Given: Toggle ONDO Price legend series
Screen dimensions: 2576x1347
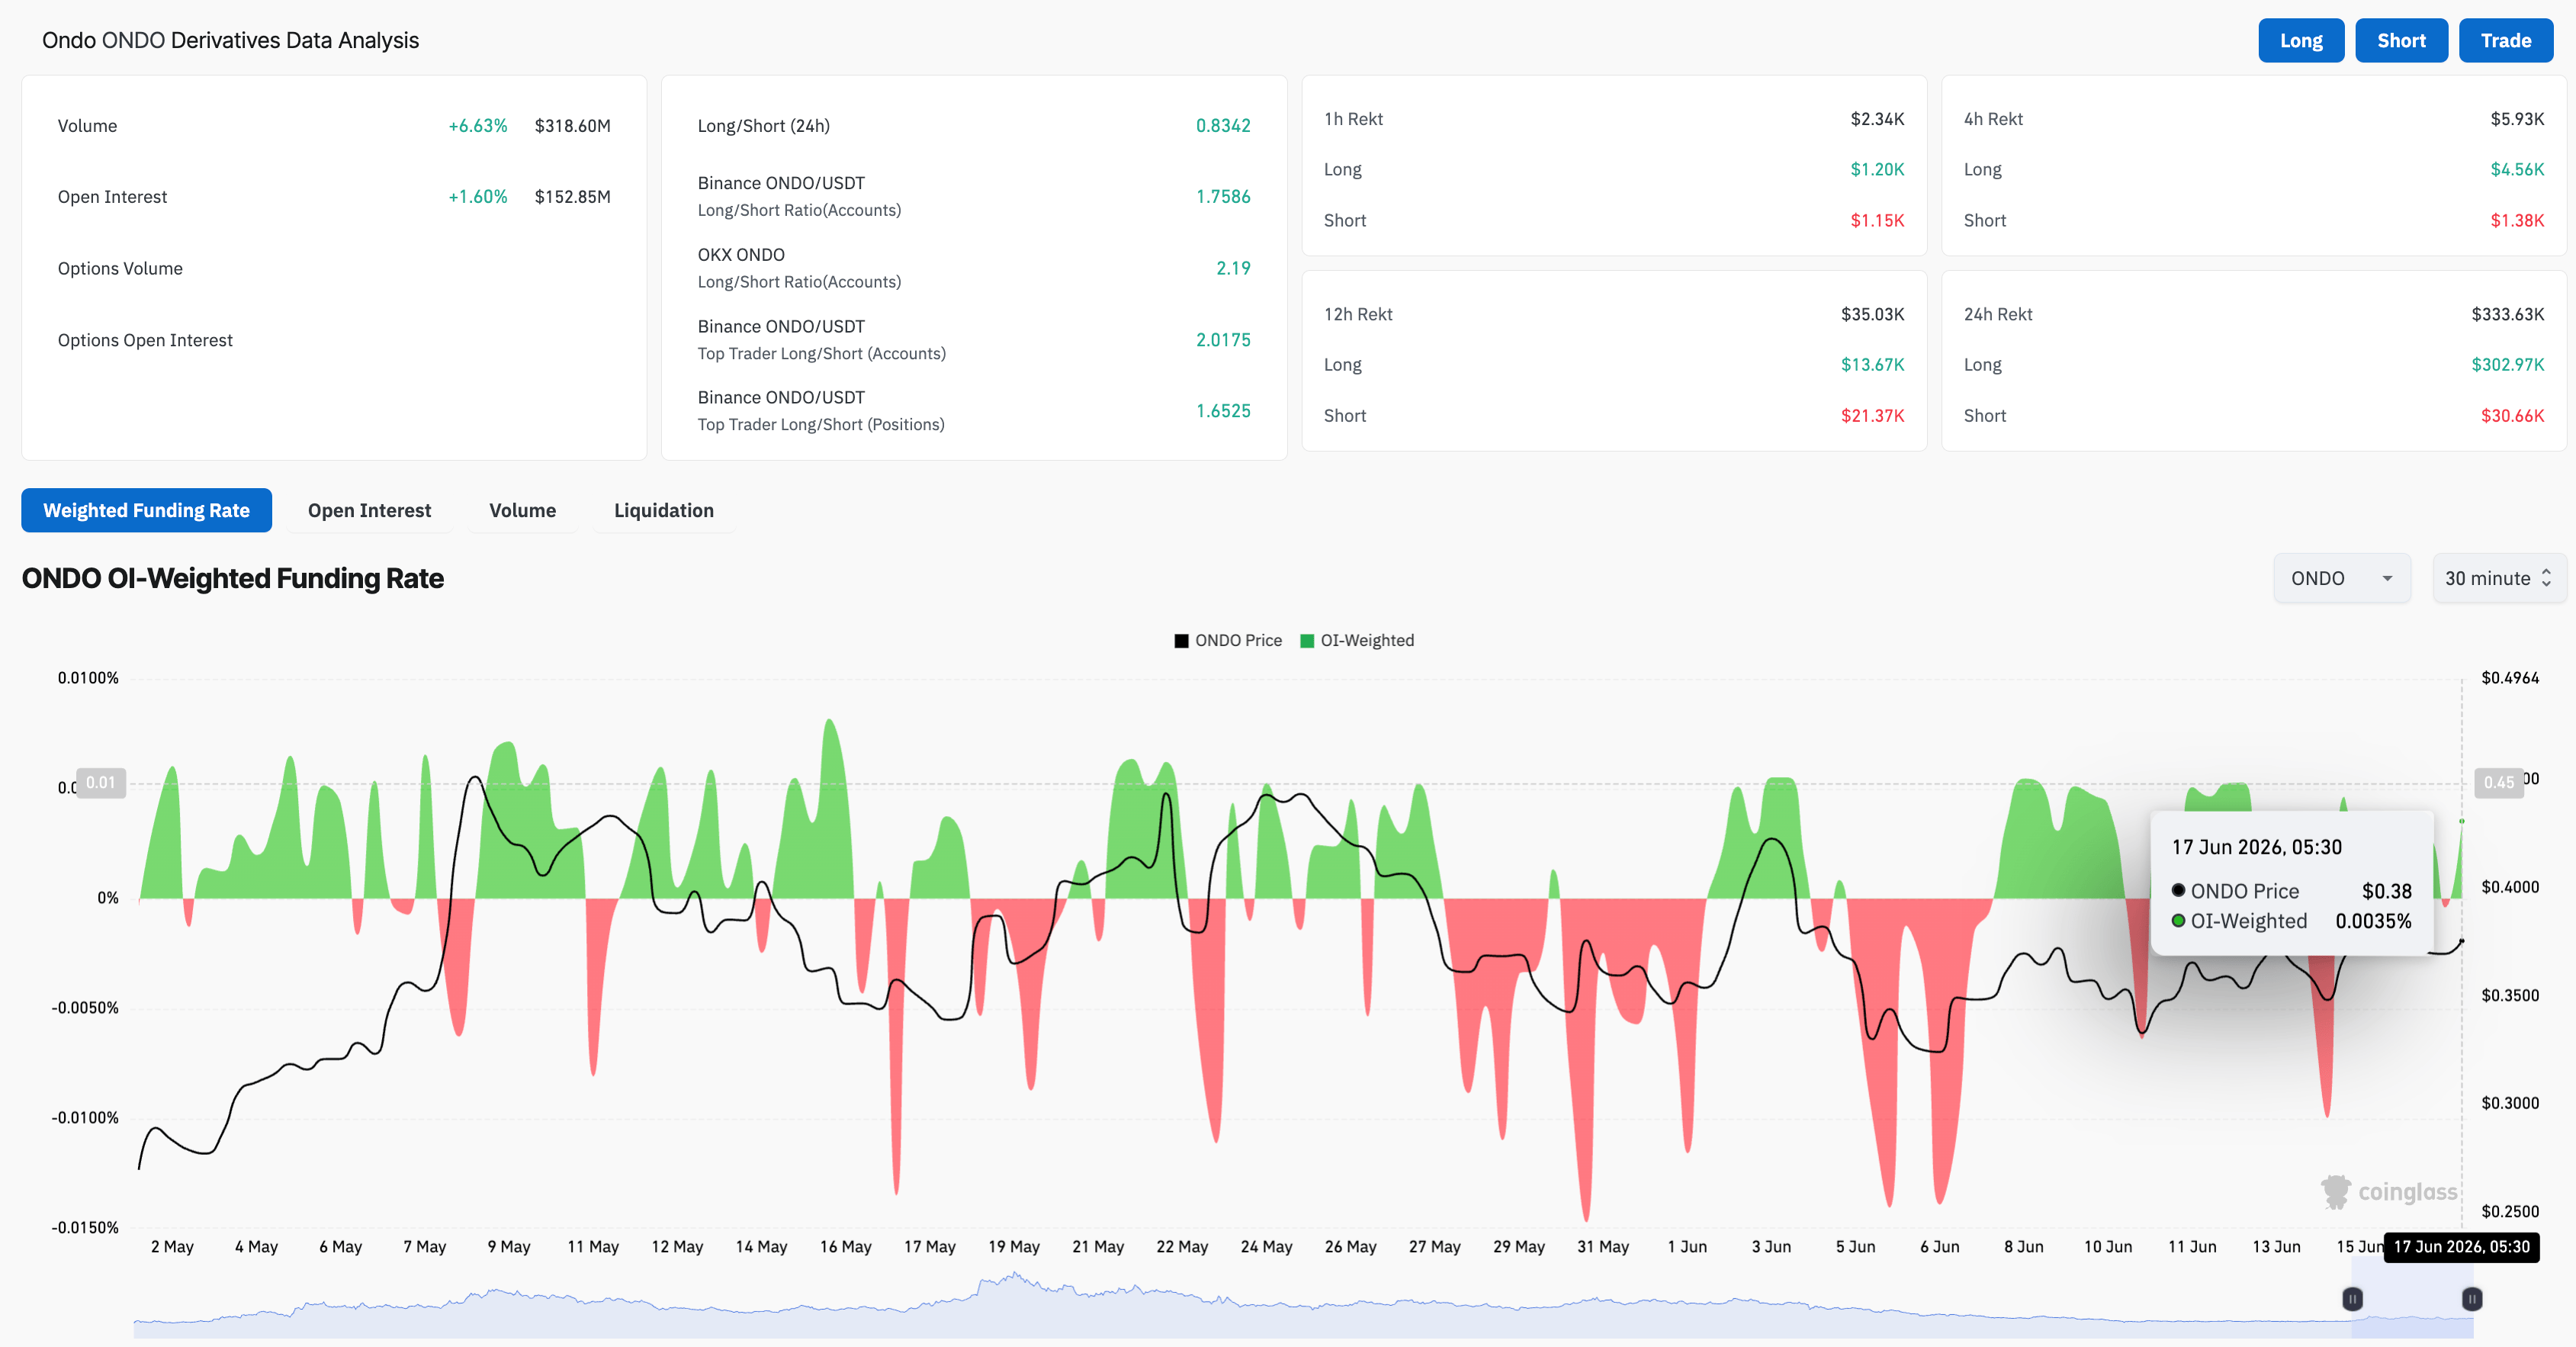Looking at the screenshot, I should [x=1228, y=640].
